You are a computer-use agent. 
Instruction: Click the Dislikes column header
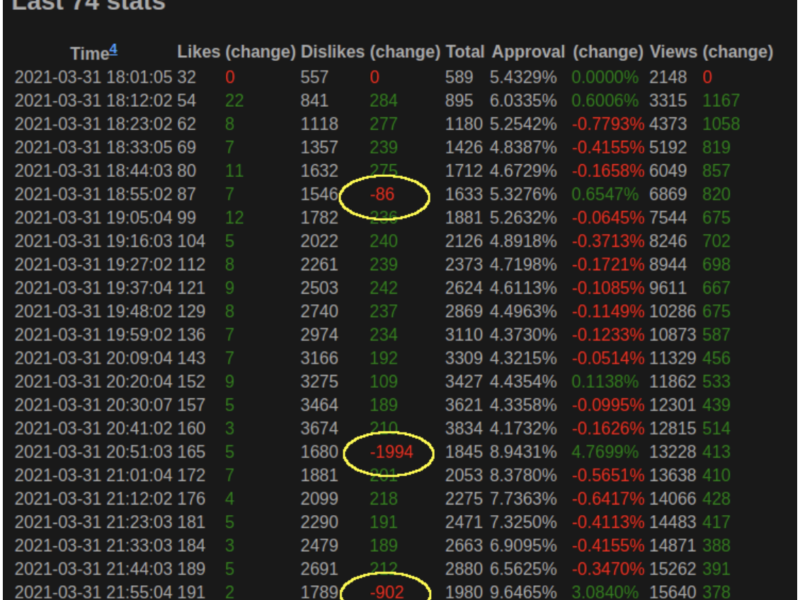[332, 51]
